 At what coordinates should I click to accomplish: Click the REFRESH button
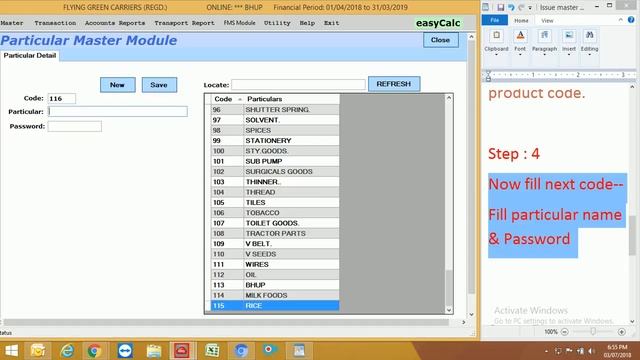coord(394,84)
